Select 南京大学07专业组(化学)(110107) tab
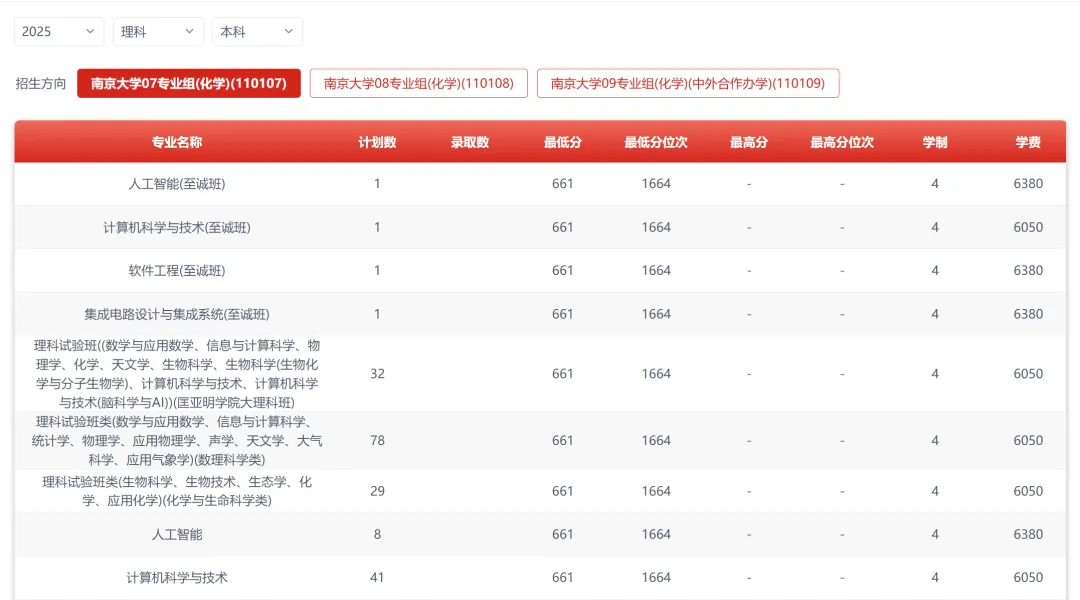The image size is (1080, 600). click(x=189, y=83)
